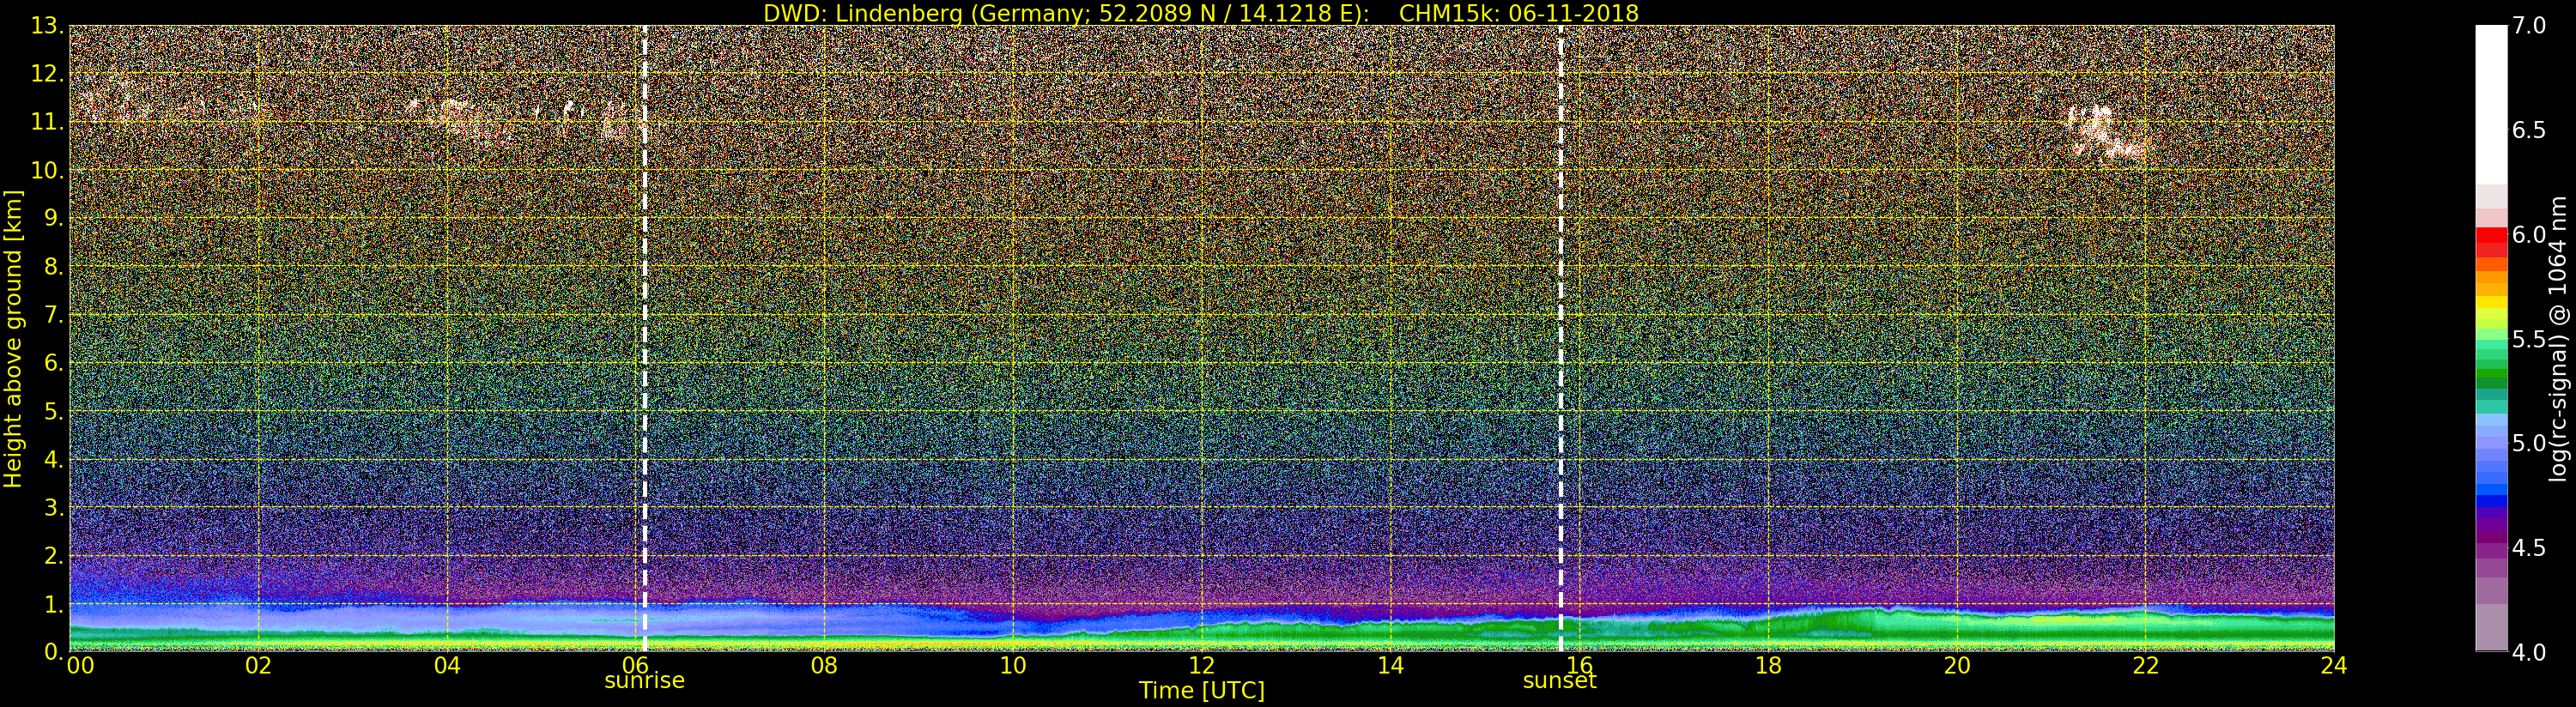Click the colorbar tick label '6.0'
This screenshot has width=2576, height=707.
tap(2528, 234)
